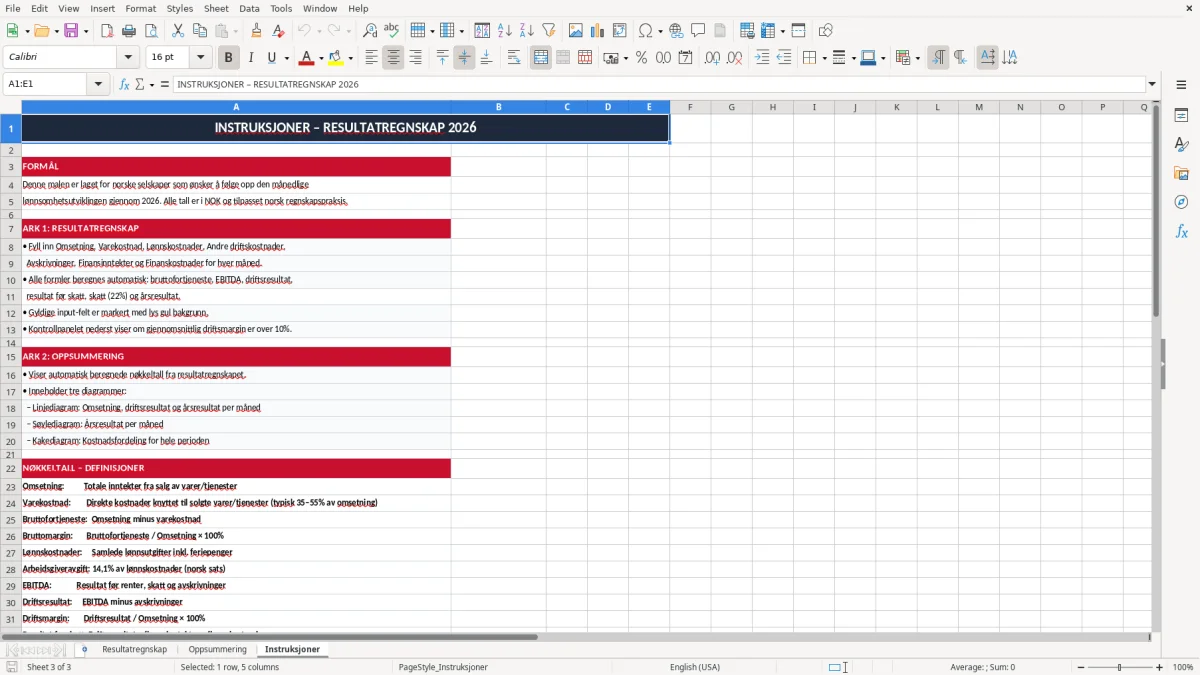Insert Hyperlink globe icon
The height and width of the screenshot is (675, 1200).
pos(676,31)
